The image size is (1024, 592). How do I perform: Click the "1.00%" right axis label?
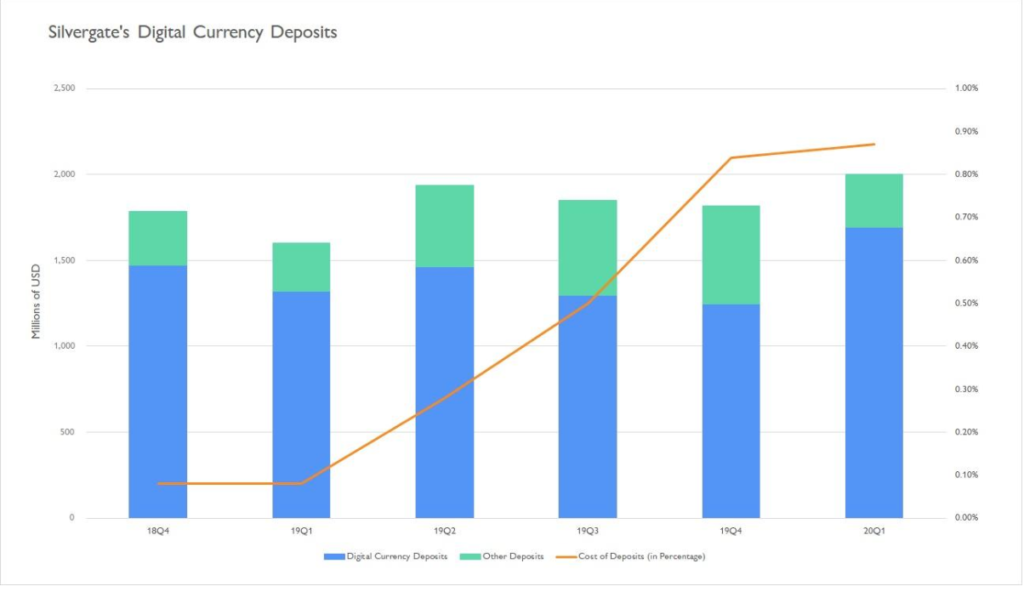(967, 88)
